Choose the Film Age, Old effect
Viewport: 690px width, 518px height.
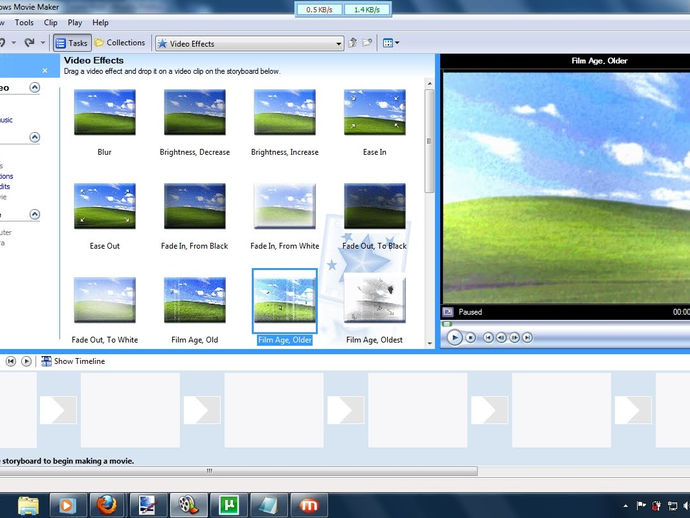pos(195,300)
